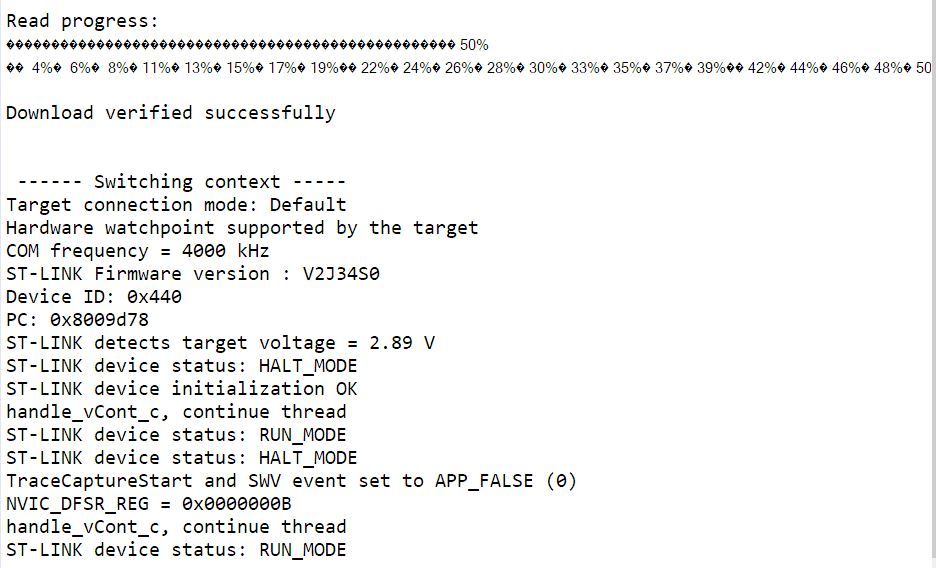Click the ST-LINK Firmware version V2J34S0 line

pyautogui.click(x=193, y=274)
